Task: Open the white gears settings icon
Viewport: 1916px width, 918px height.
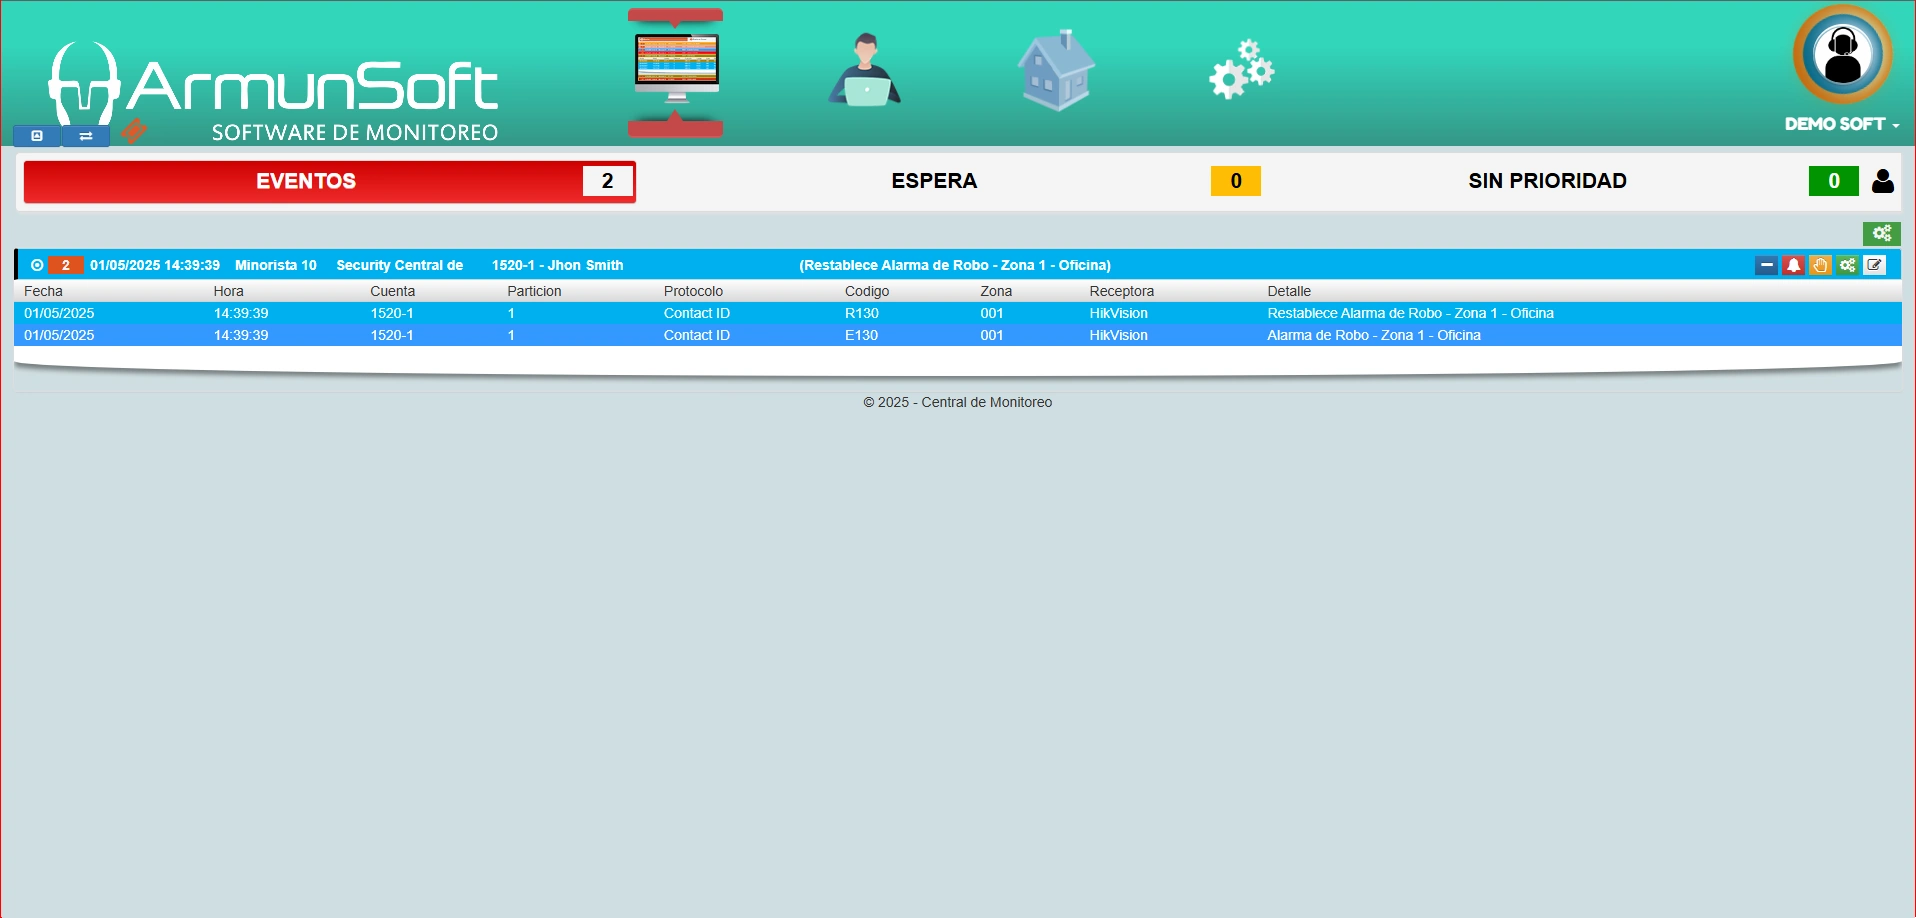Action: (x=1241, y=71)
